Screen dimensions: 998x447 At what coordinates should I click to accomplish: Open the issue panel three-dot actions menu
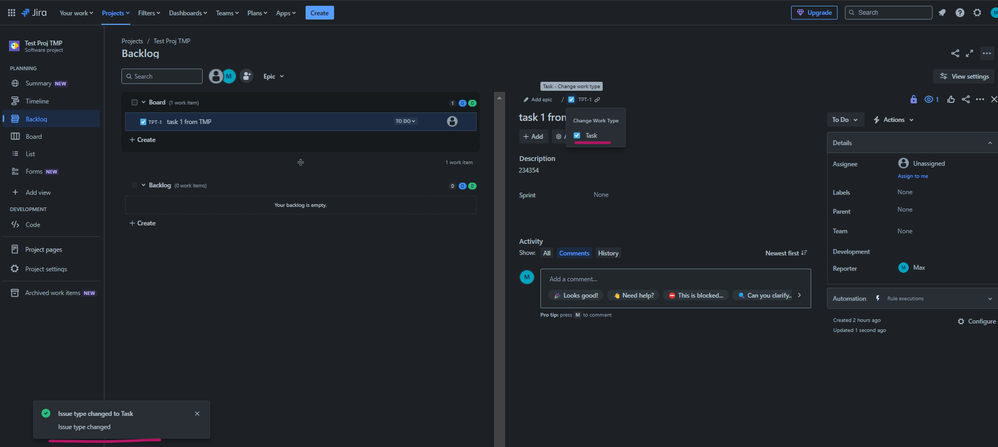coord(980,99)
